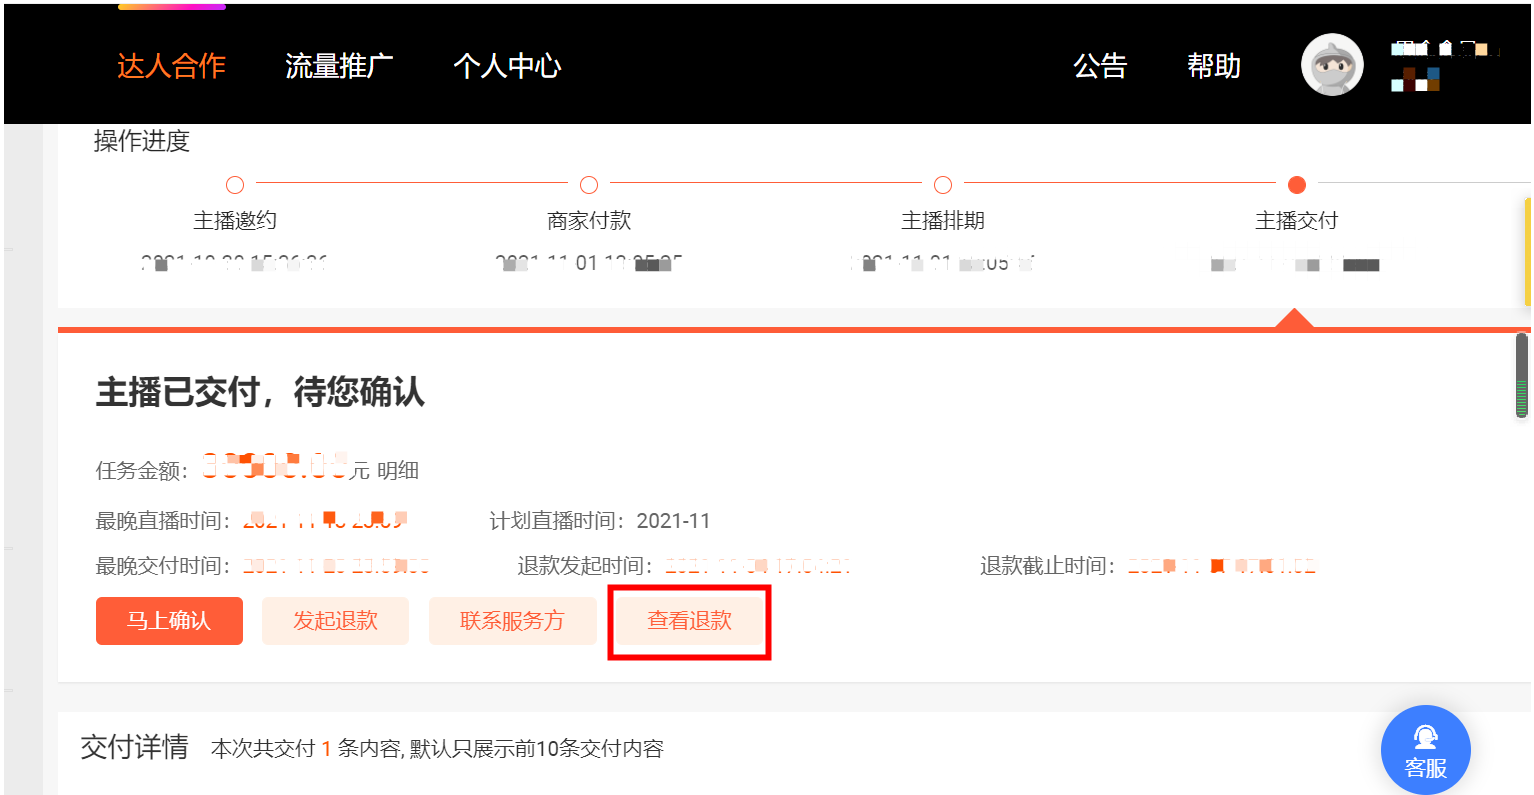The height and width of the screenshot is (795, 1534).
Task: Go to 个人中心 in the navbar
Action: coord(507,66)
